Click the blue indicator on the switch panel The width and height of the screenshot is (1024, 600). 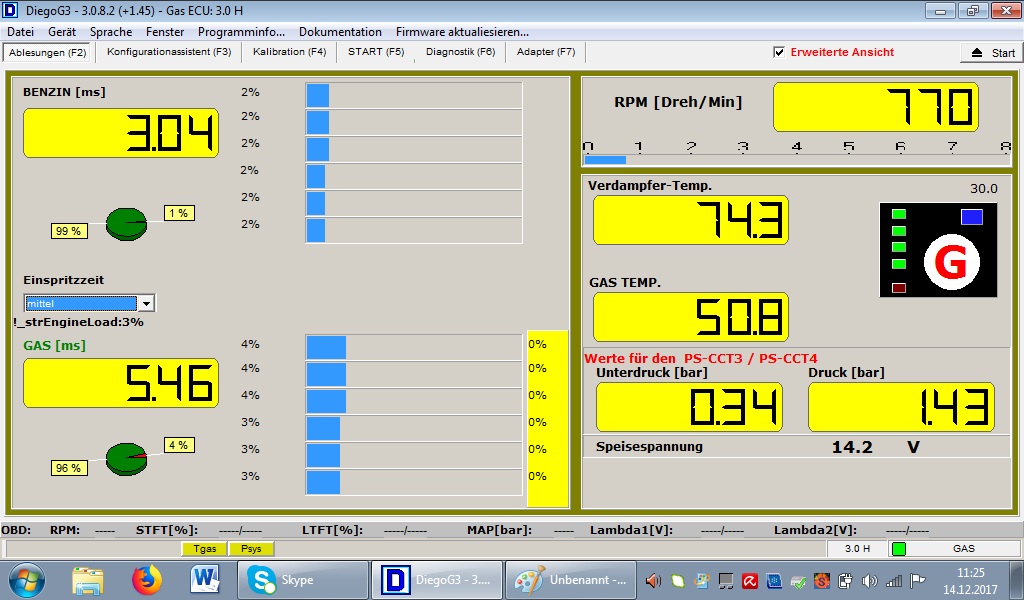(971, 217)
